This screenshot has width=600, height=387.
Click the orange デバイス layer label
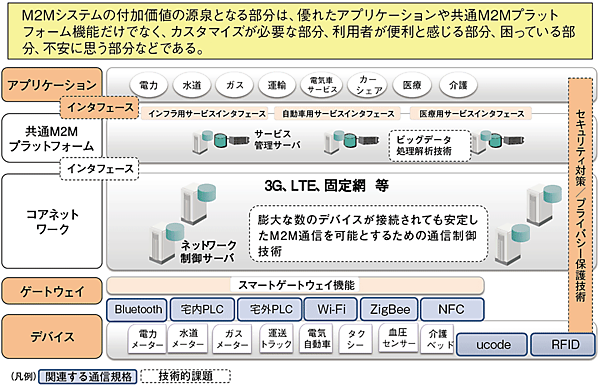tap(52, 336)
